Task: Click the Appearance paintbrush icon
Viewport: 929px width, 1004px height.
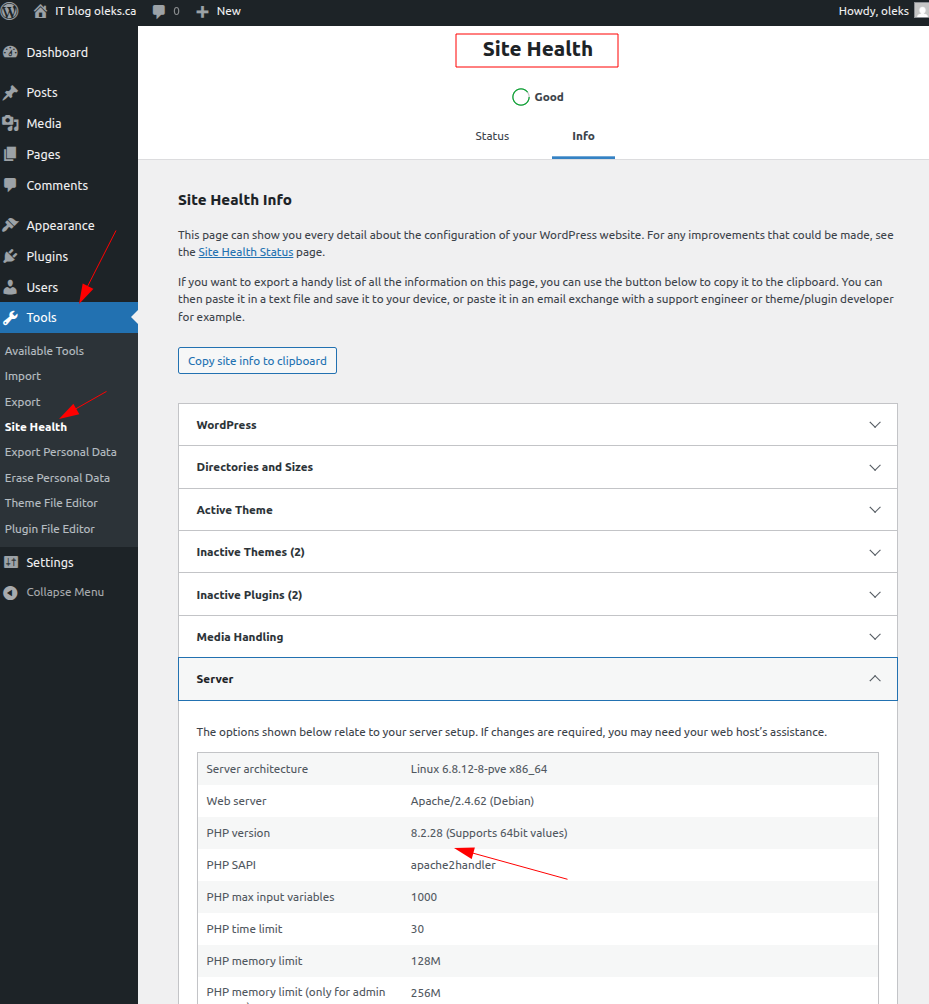Action: tap(10, 225)
